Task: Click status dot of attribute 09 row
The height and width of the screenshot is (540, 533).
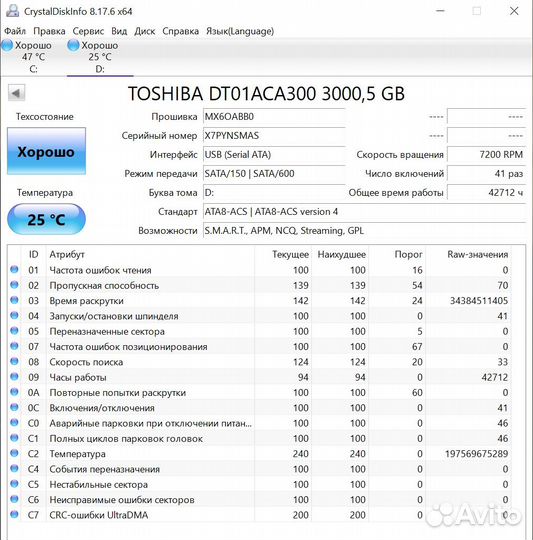Action: [x=14, y=376]
